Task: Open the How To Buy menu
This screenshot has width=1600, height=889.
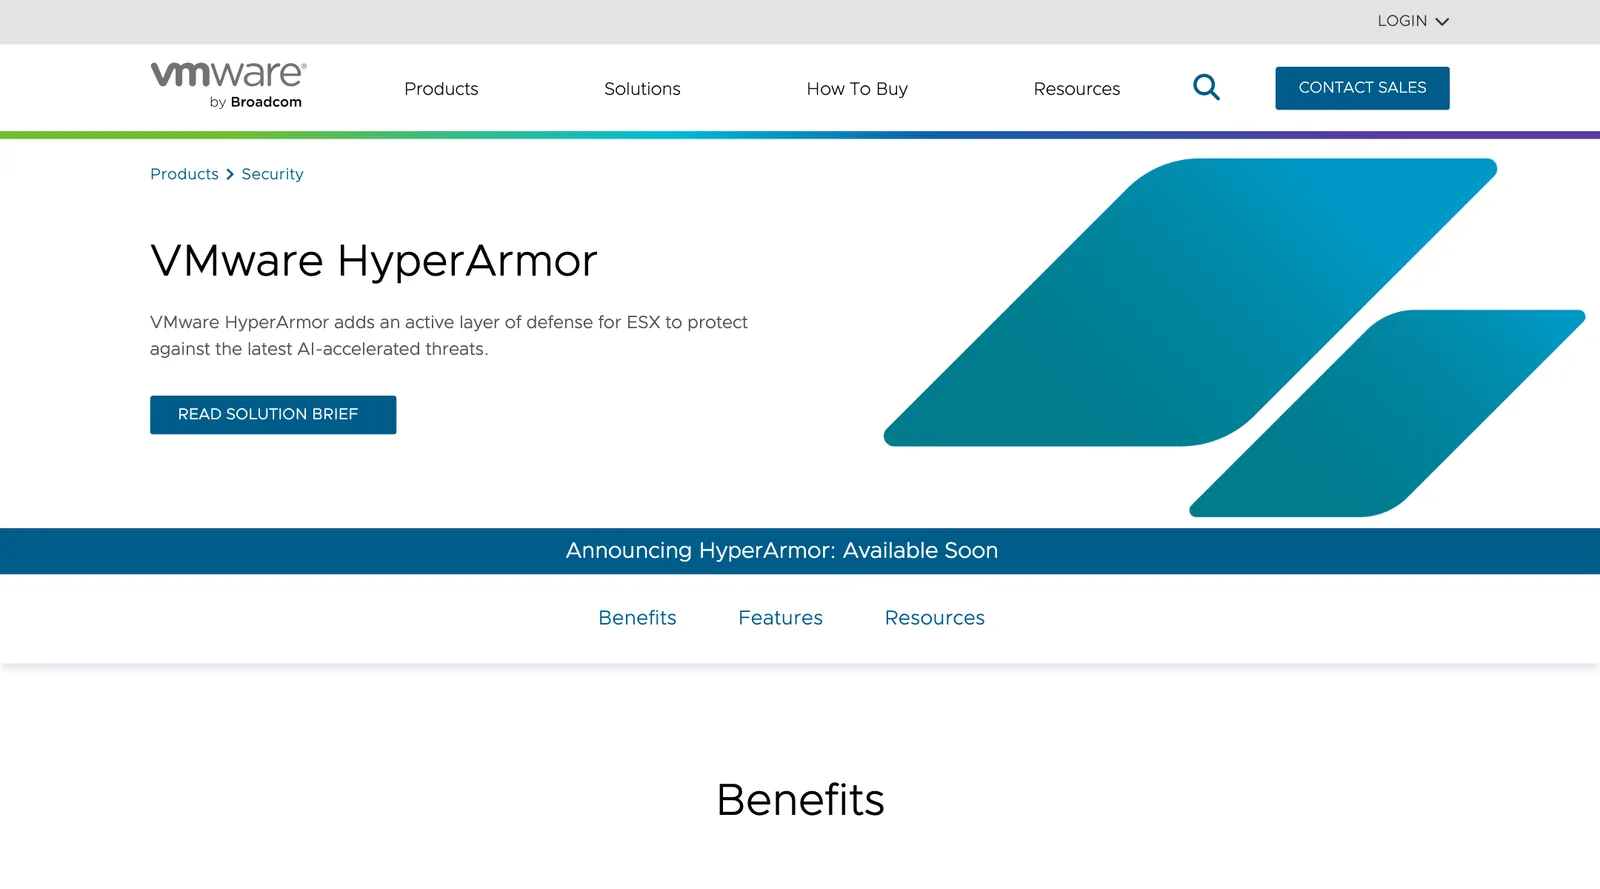Action: pyautogui.click(x=857, y=89)
